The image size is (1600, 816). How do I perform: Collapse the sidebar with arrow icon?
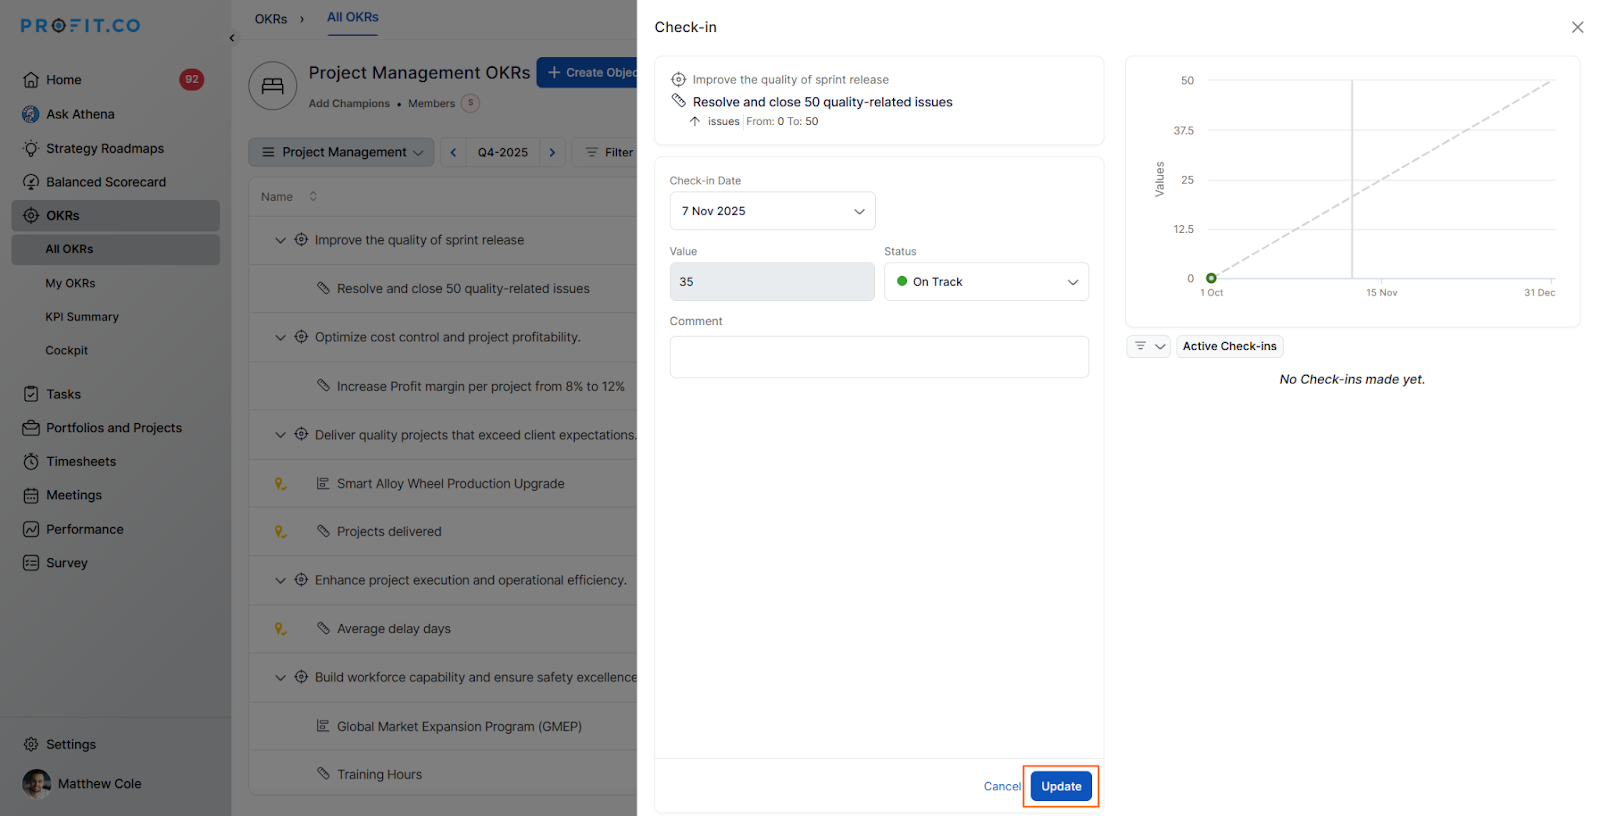pos(232,38)
